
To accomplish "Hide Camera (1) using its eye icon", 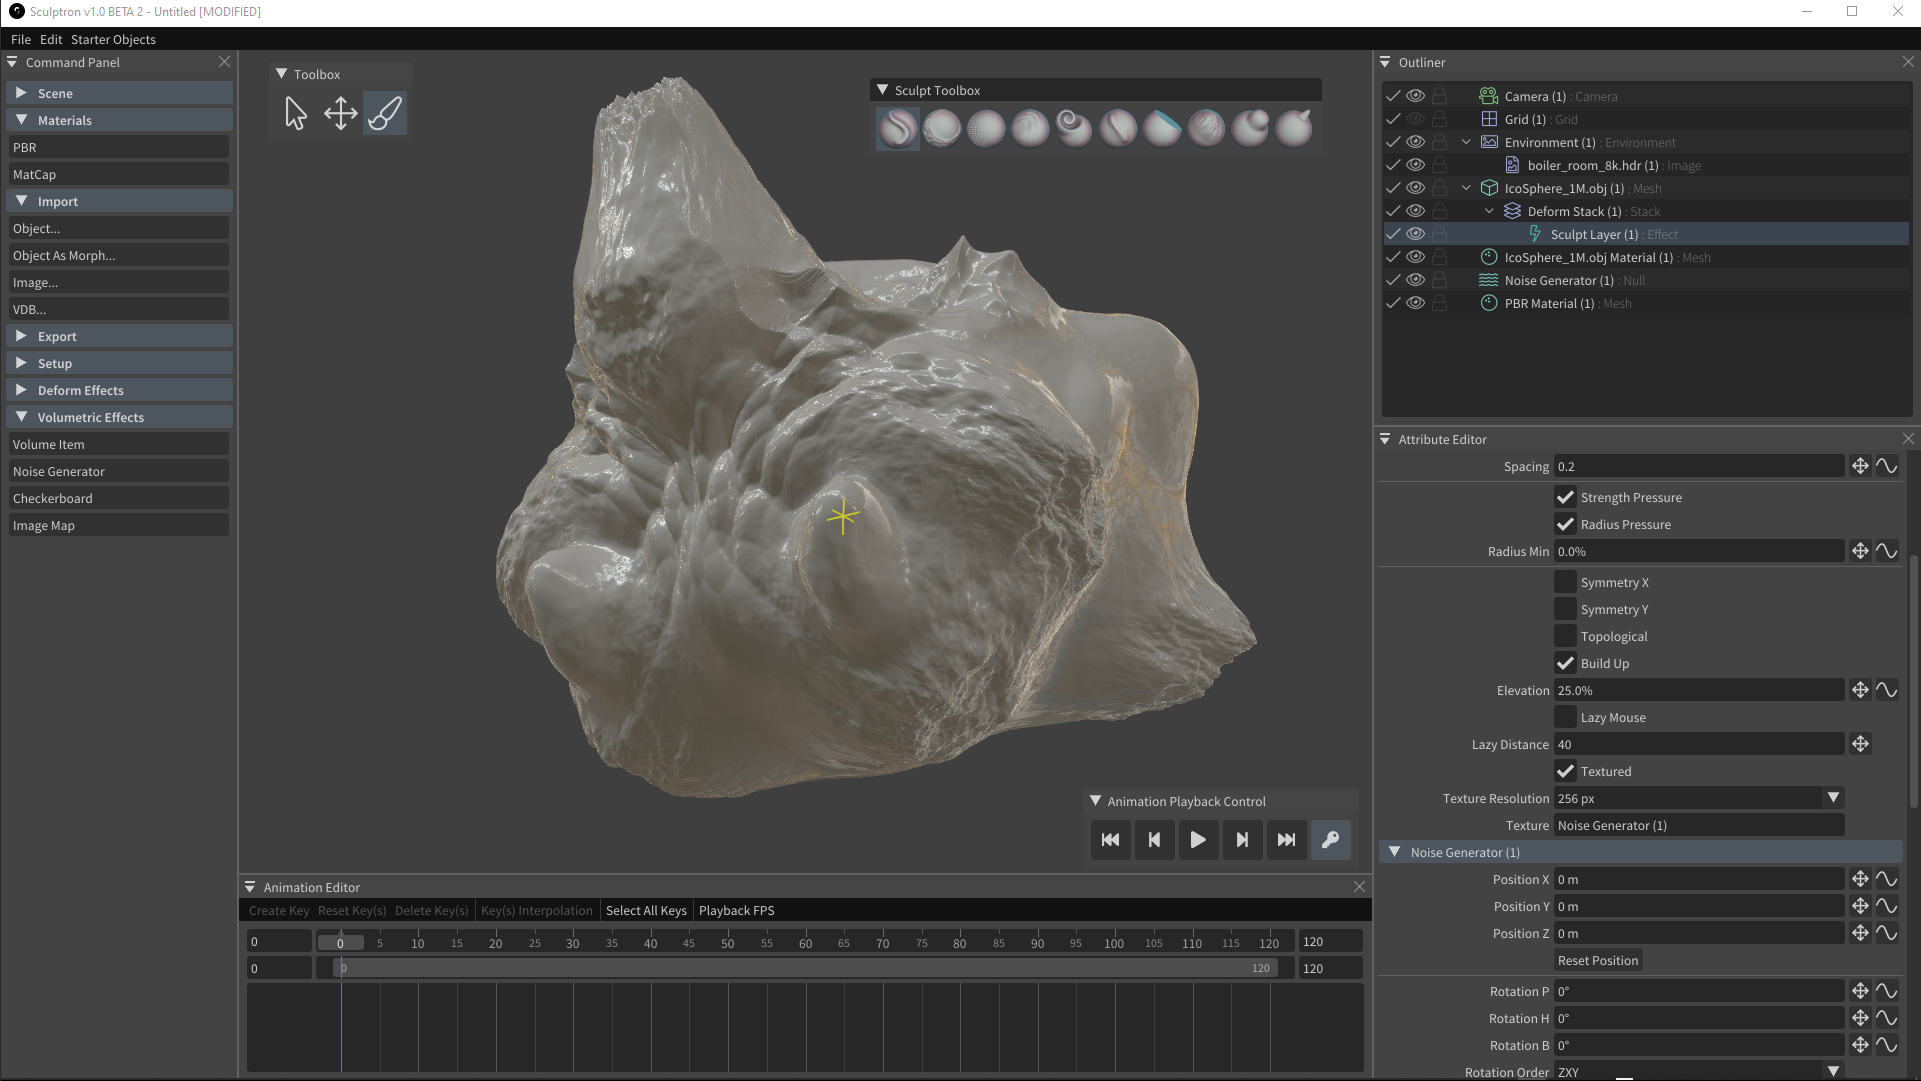I will 1415,96.
